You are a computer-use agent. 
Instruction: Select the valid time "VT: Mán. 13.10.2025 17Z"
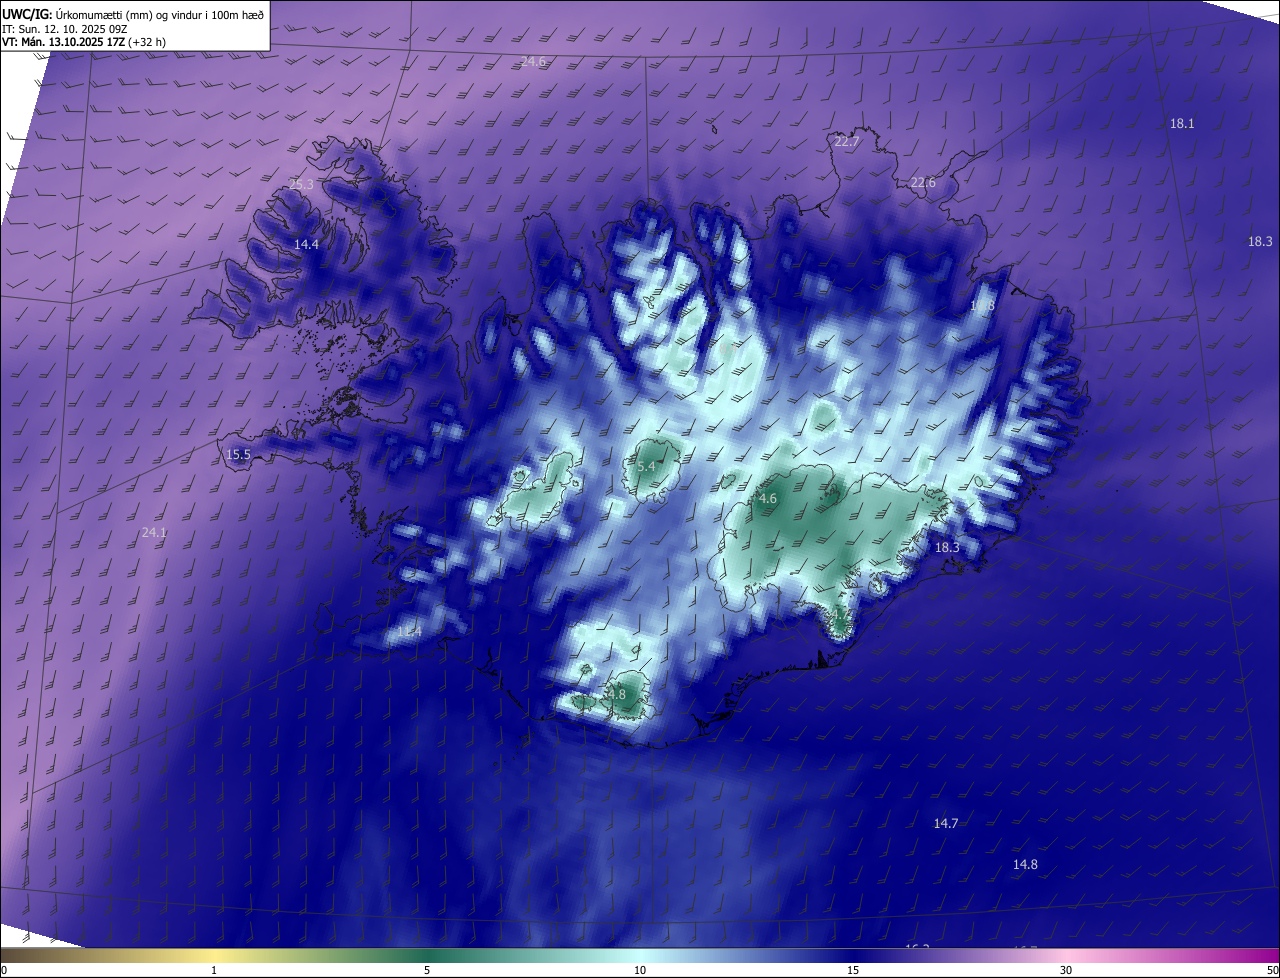coord(63,43)
